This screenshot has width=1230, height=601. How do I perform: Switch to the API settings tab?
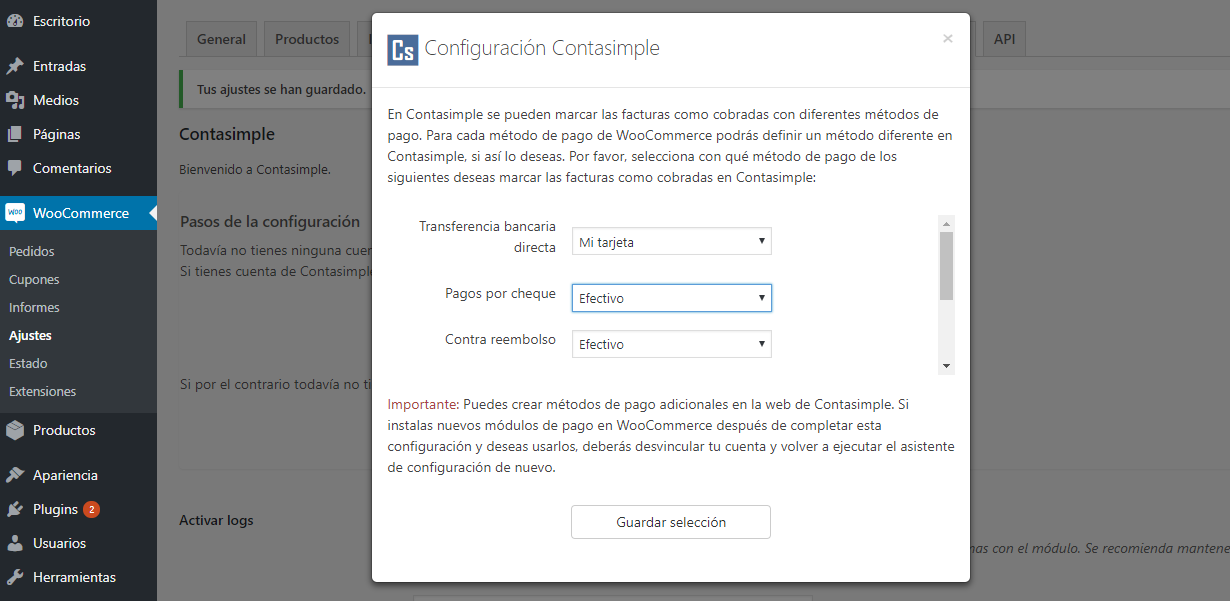click(1004, 39)
